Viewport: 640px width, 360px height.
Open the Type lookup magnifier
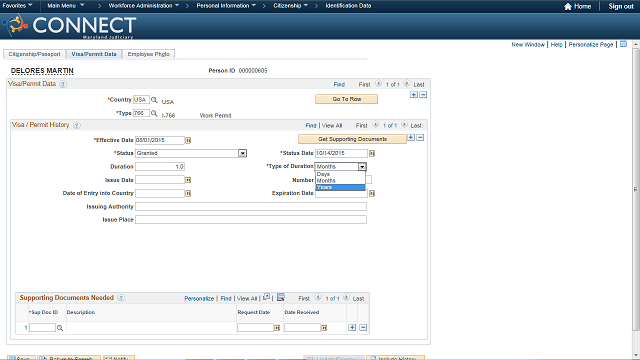click(154, 113)
